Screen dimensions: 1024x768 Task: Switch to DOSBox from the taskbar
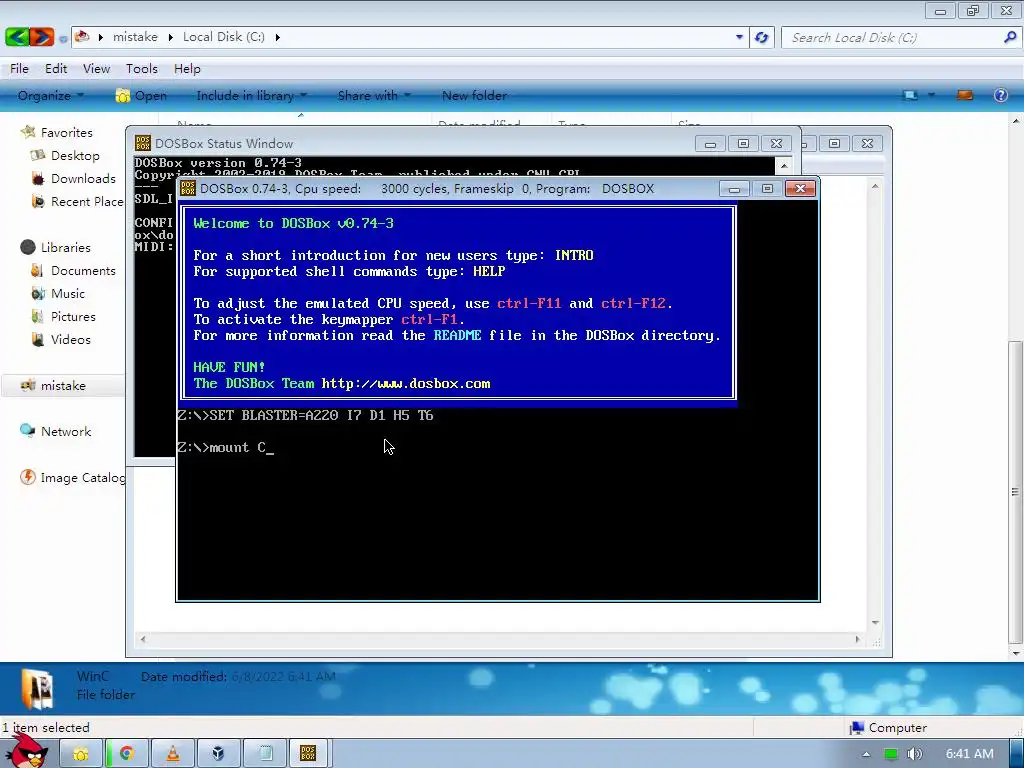pyautogui.click(x=308, y=753)
